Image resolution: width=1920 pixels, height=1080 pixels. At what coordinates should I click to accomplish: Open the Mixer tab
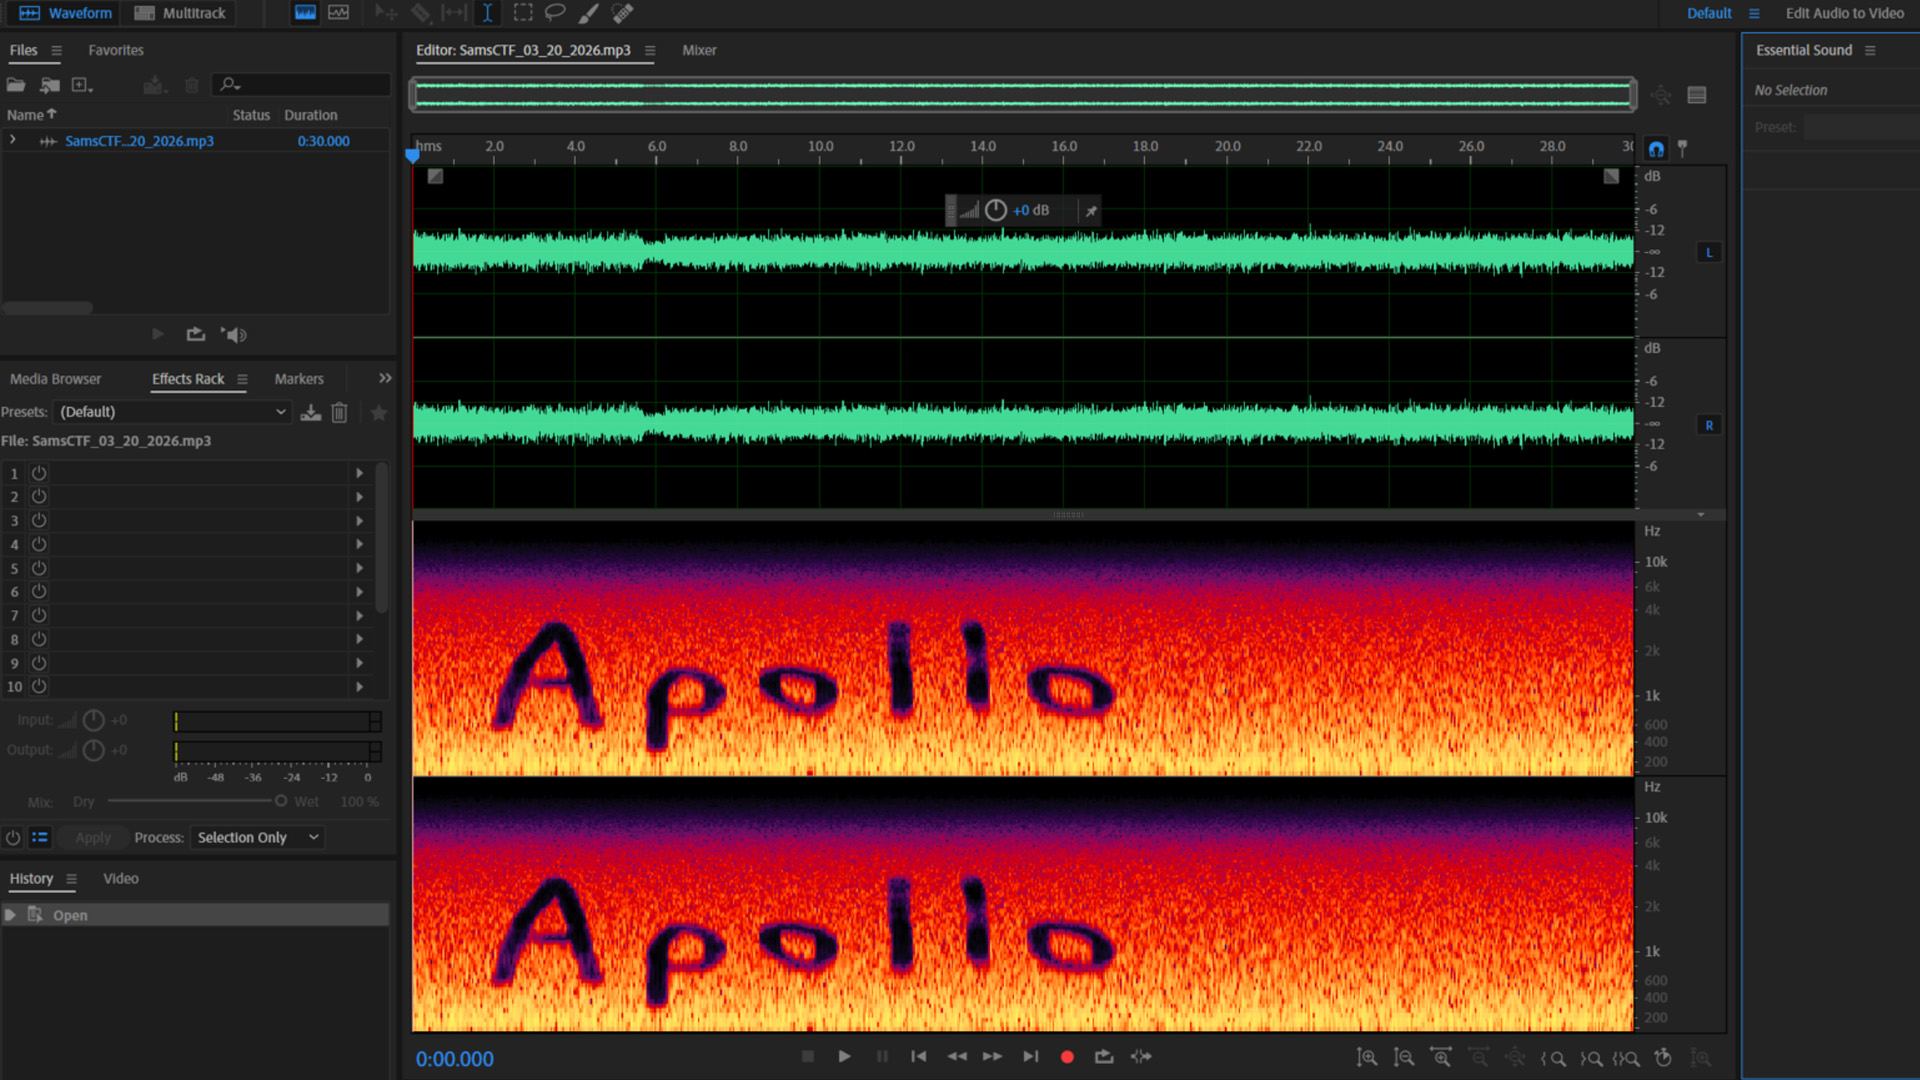click(x=699, y=50)
